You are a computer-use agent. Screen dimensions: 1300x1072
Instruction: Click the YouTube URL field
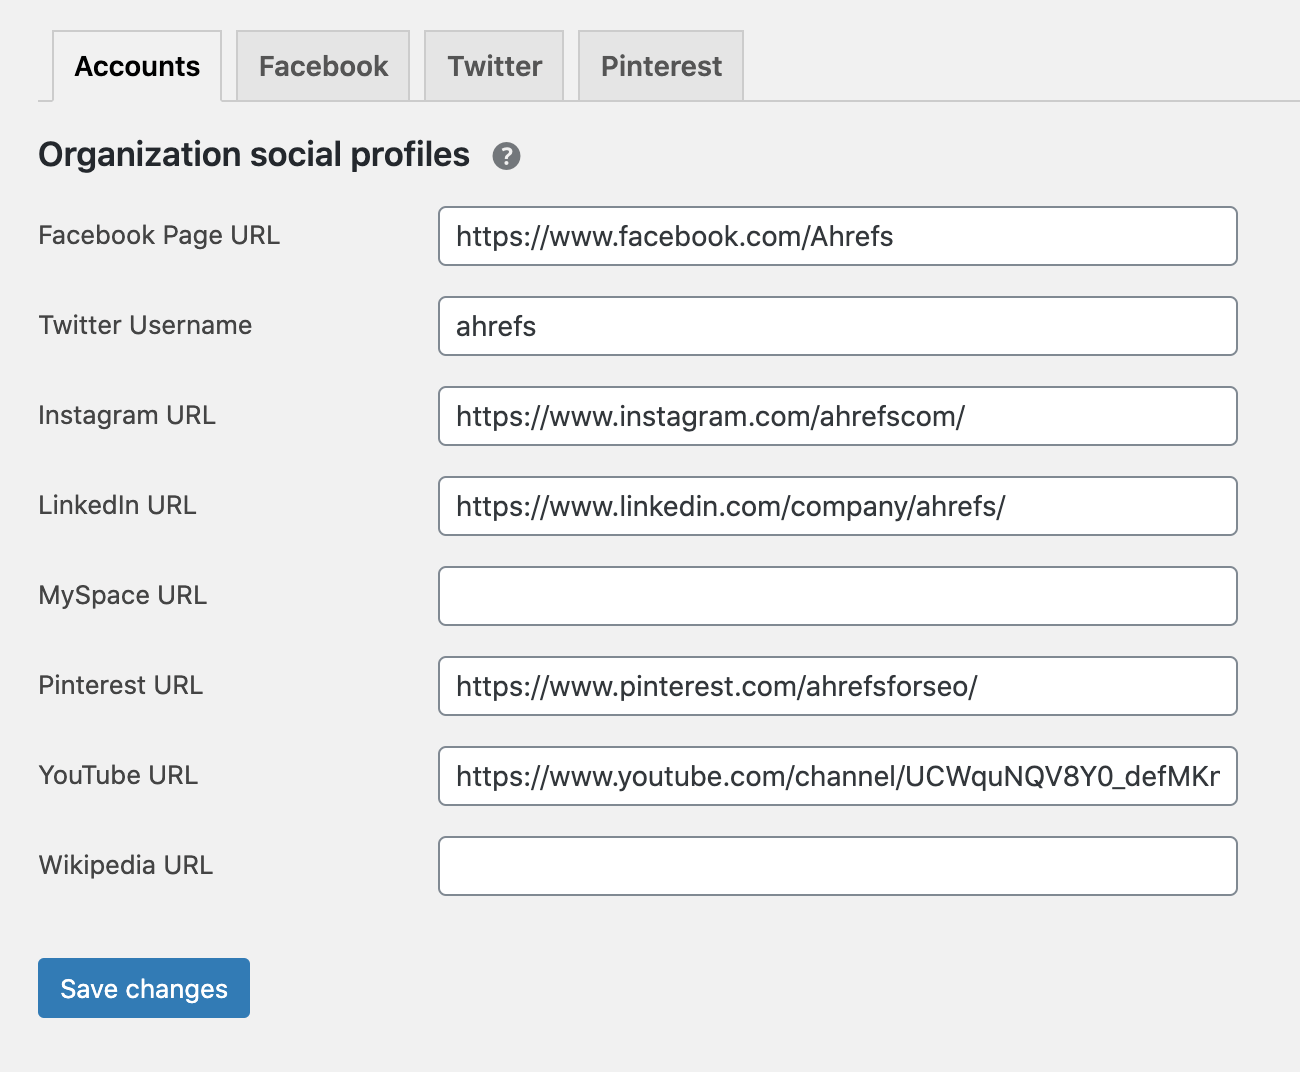tap(837, 776)
